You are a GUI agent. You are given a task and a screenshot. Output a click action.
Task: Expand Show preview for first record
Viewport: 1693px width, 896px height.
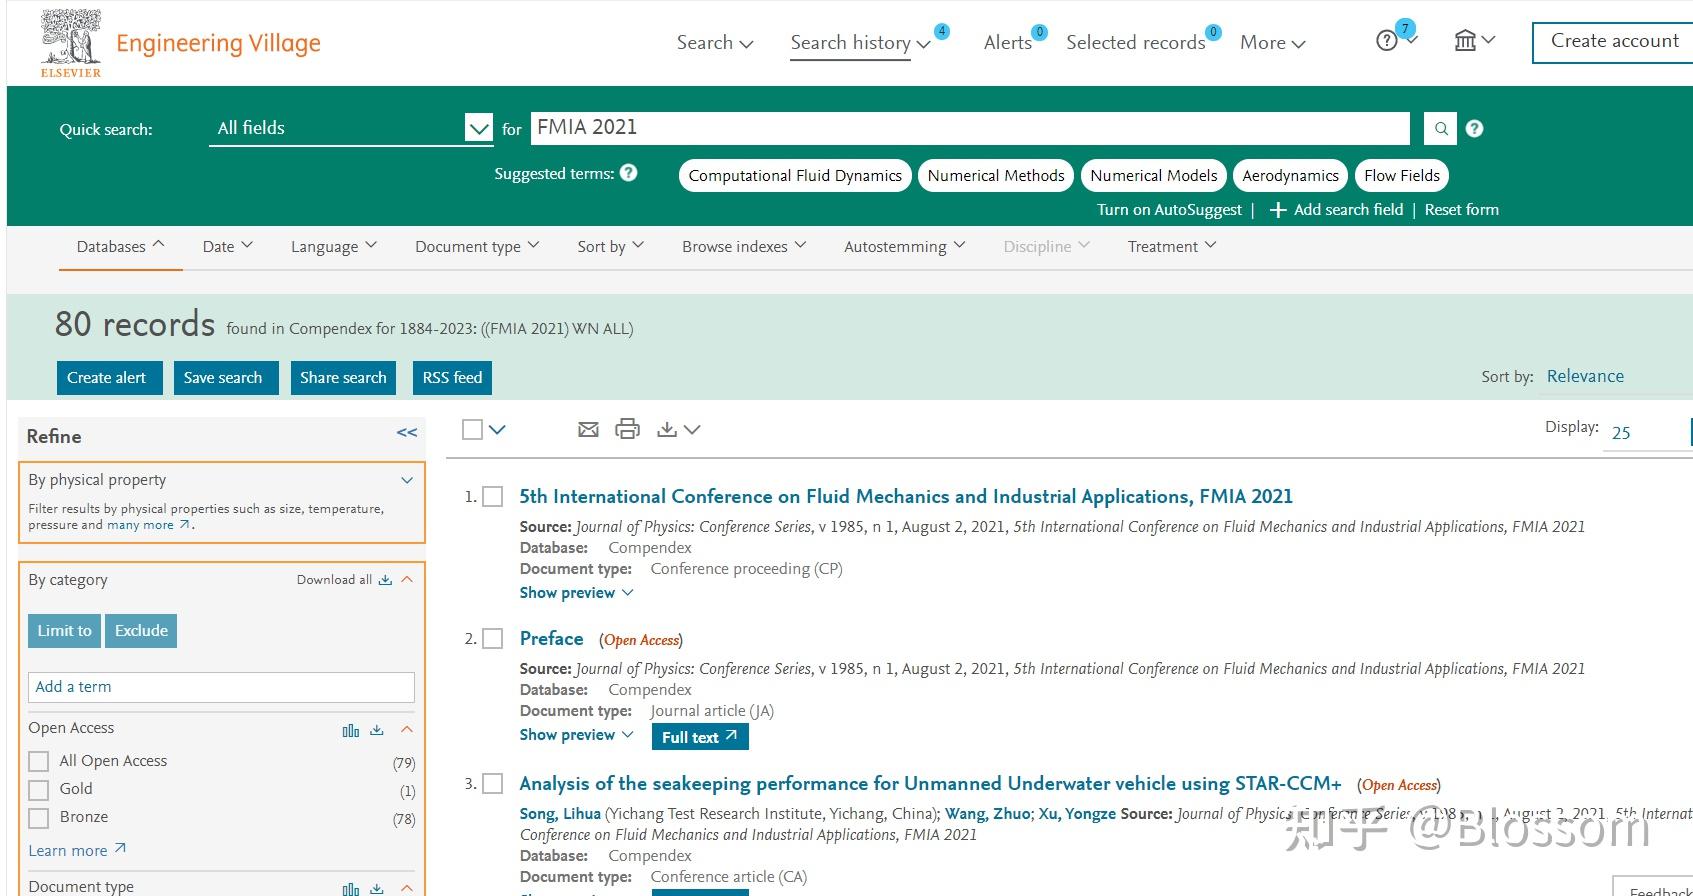(576, 593)
